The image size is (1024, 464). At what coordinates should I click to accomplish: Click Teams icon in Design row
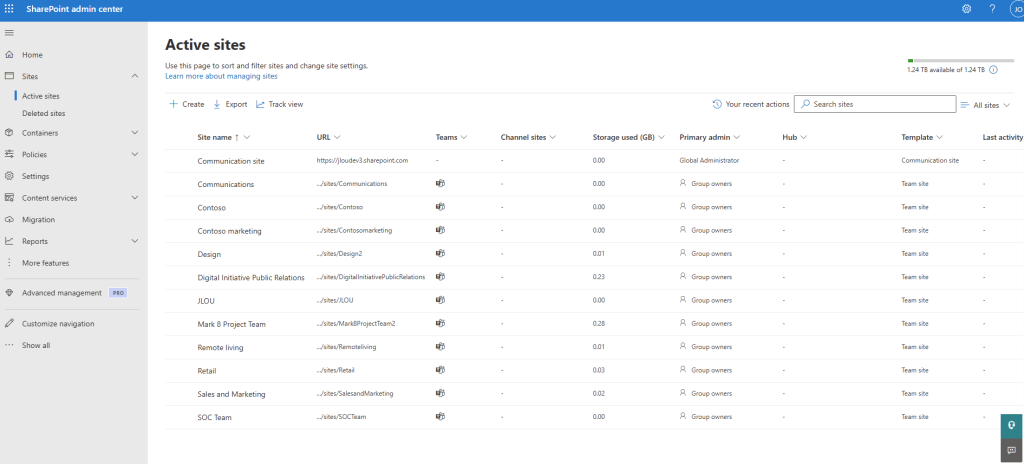click(440, 254)
